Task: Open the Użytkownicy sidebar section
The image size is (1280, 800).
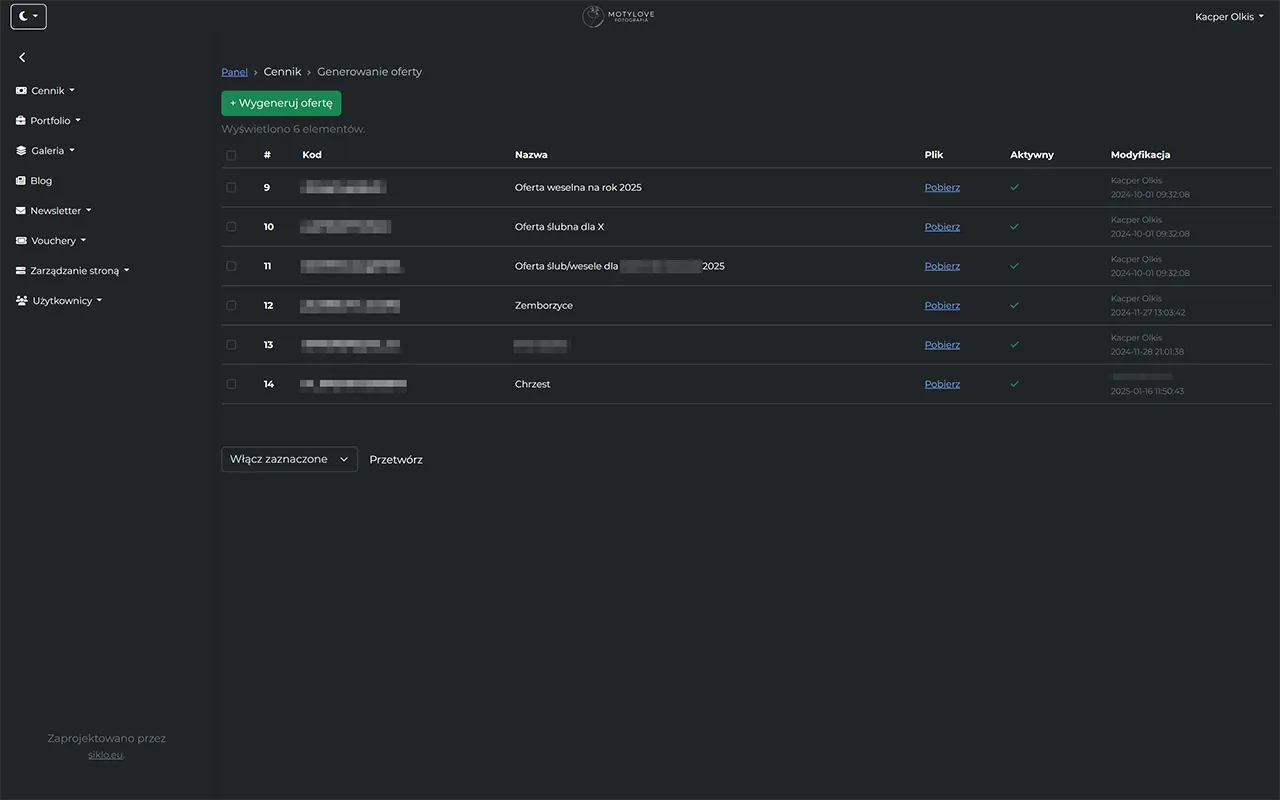Action: click(x=58, y=300)
